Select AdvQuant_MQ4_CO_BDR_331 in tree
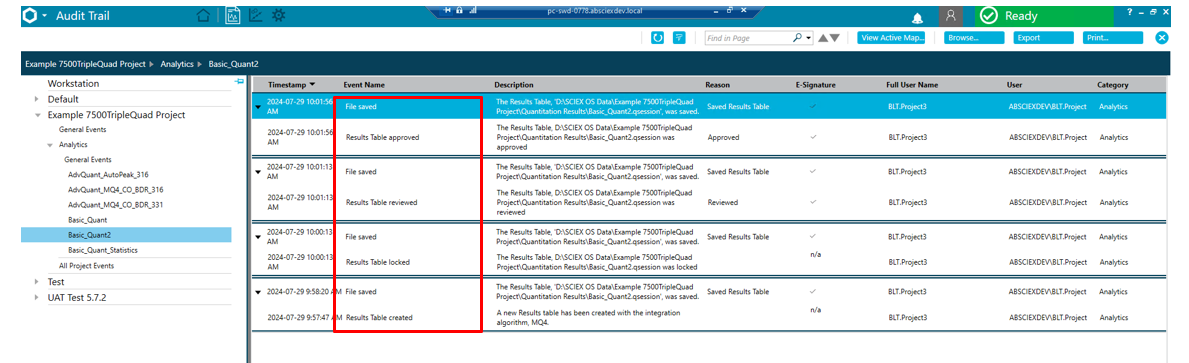 [x=116, y=205]
